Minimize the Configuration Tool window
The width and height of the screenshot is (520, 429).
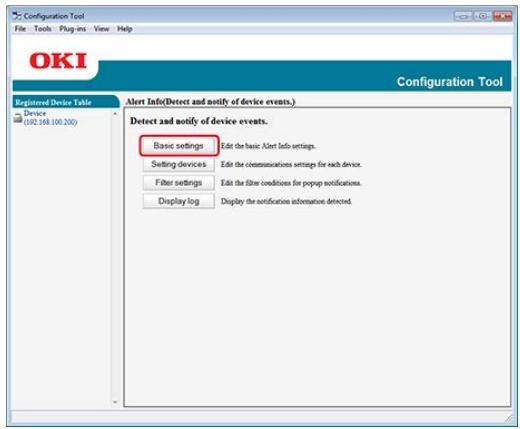tap(463, 16)
